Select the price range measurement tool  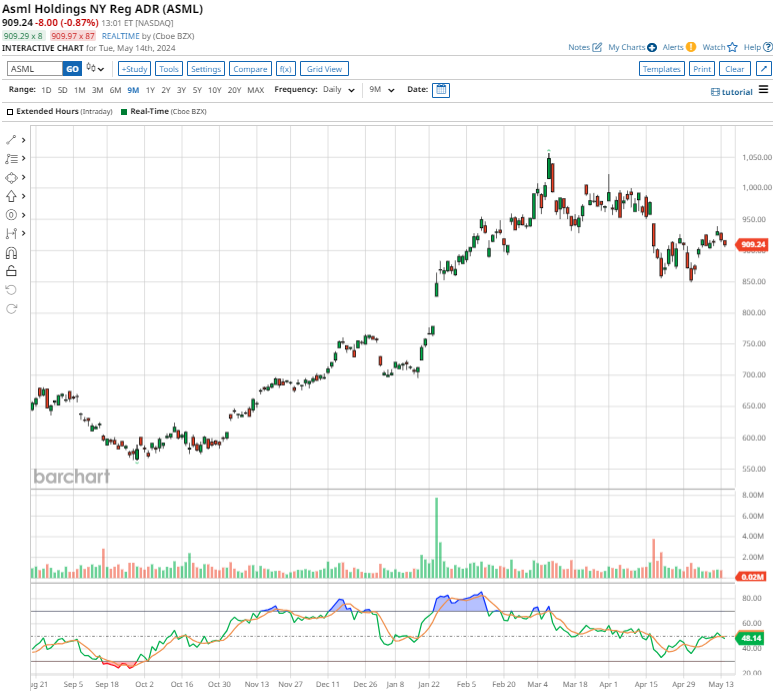[12, 233]
